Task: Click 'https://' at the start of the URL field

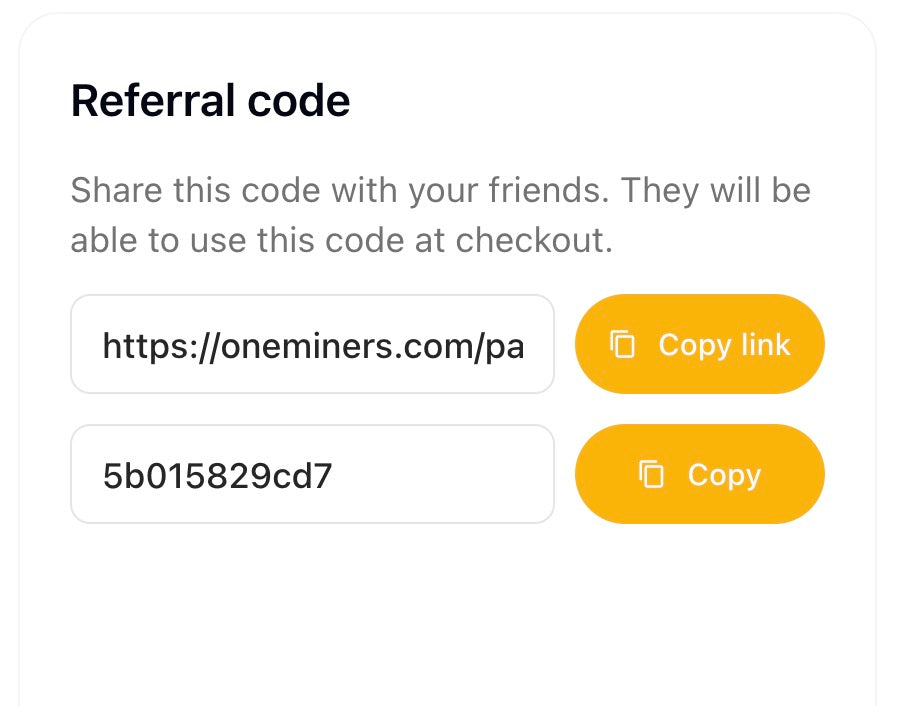Action: click(145, 347)
